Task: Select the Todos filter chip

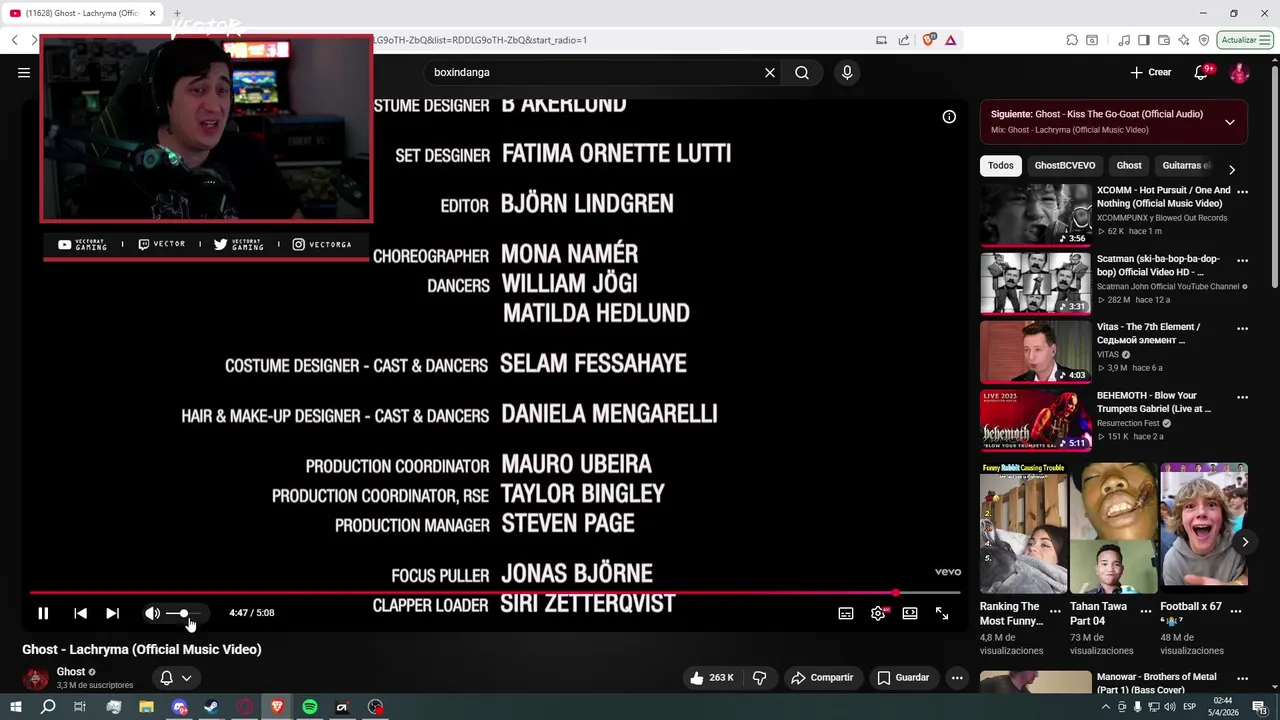Action: [1000, 166]
